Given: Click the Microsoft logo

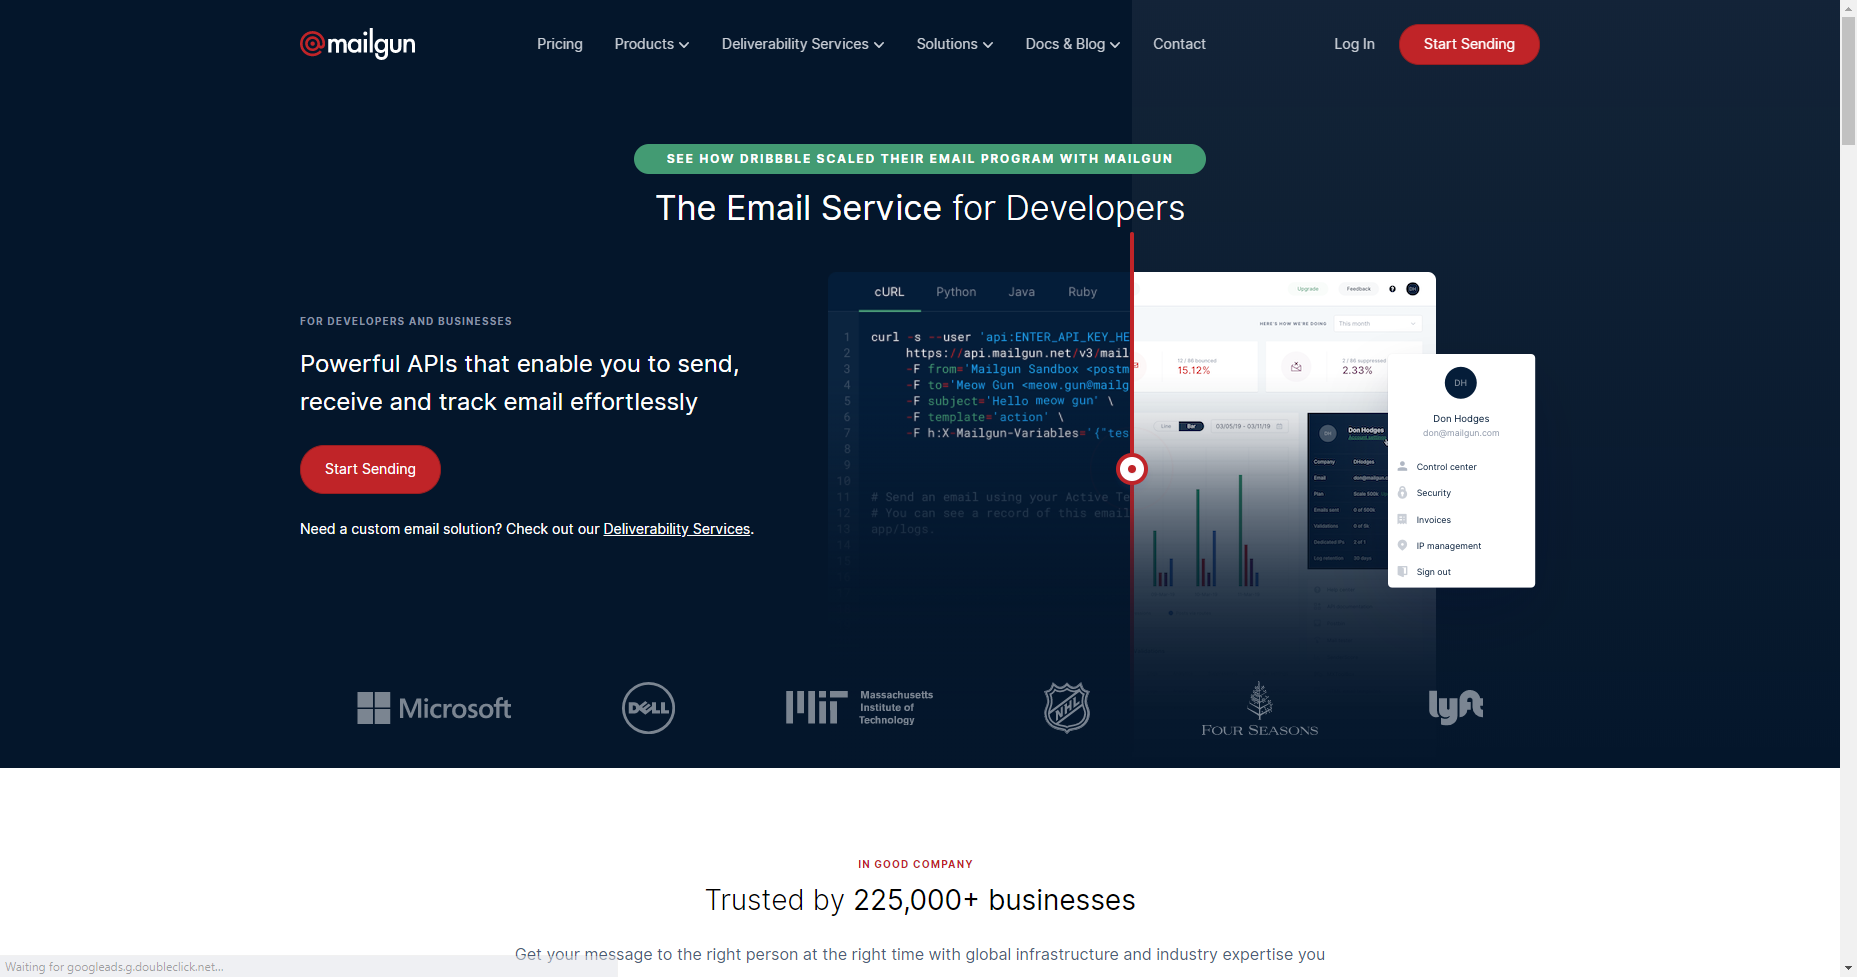Looking at the screenshot, I should [434, 708].
